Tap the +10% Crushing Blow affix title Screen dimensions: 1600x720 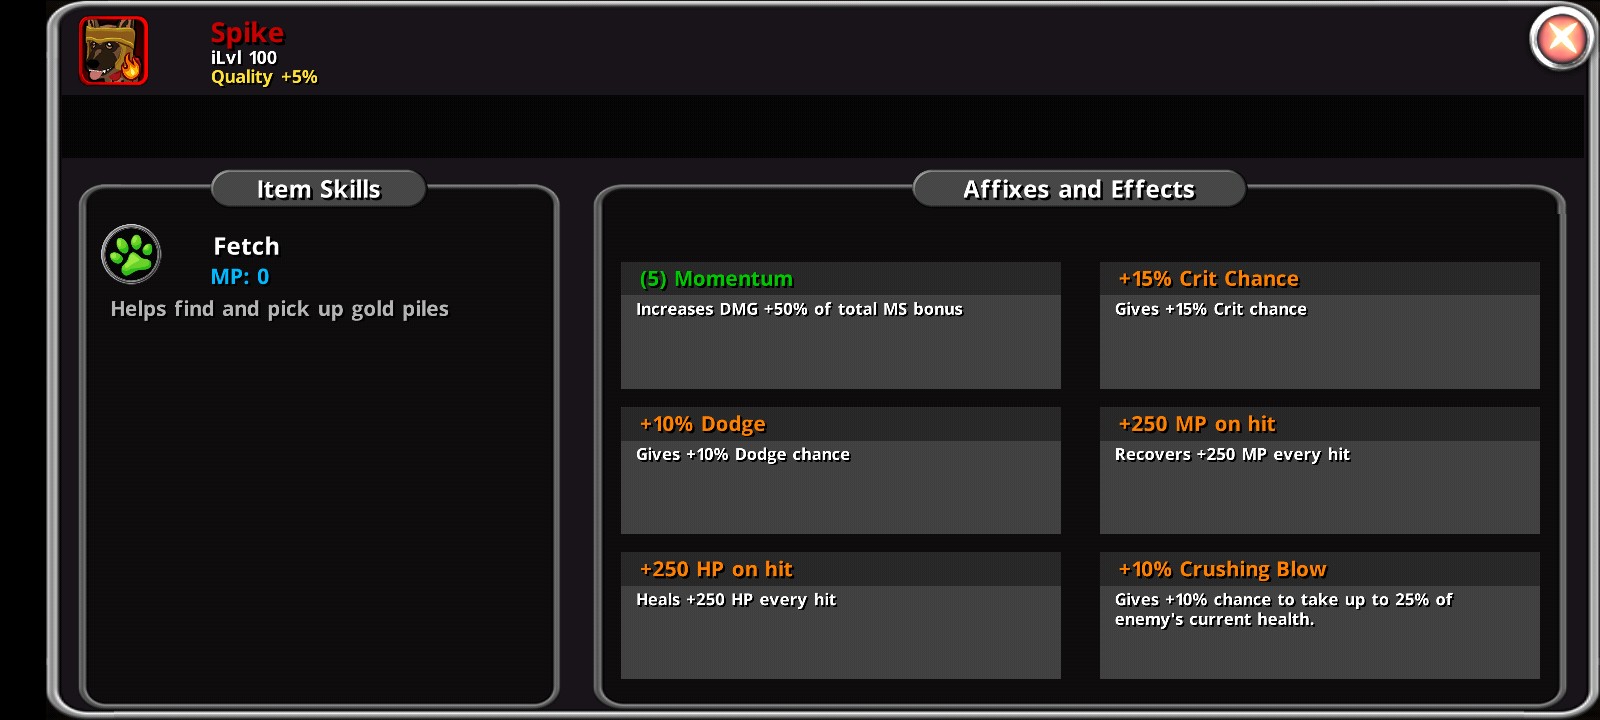tap(1222, 569)
